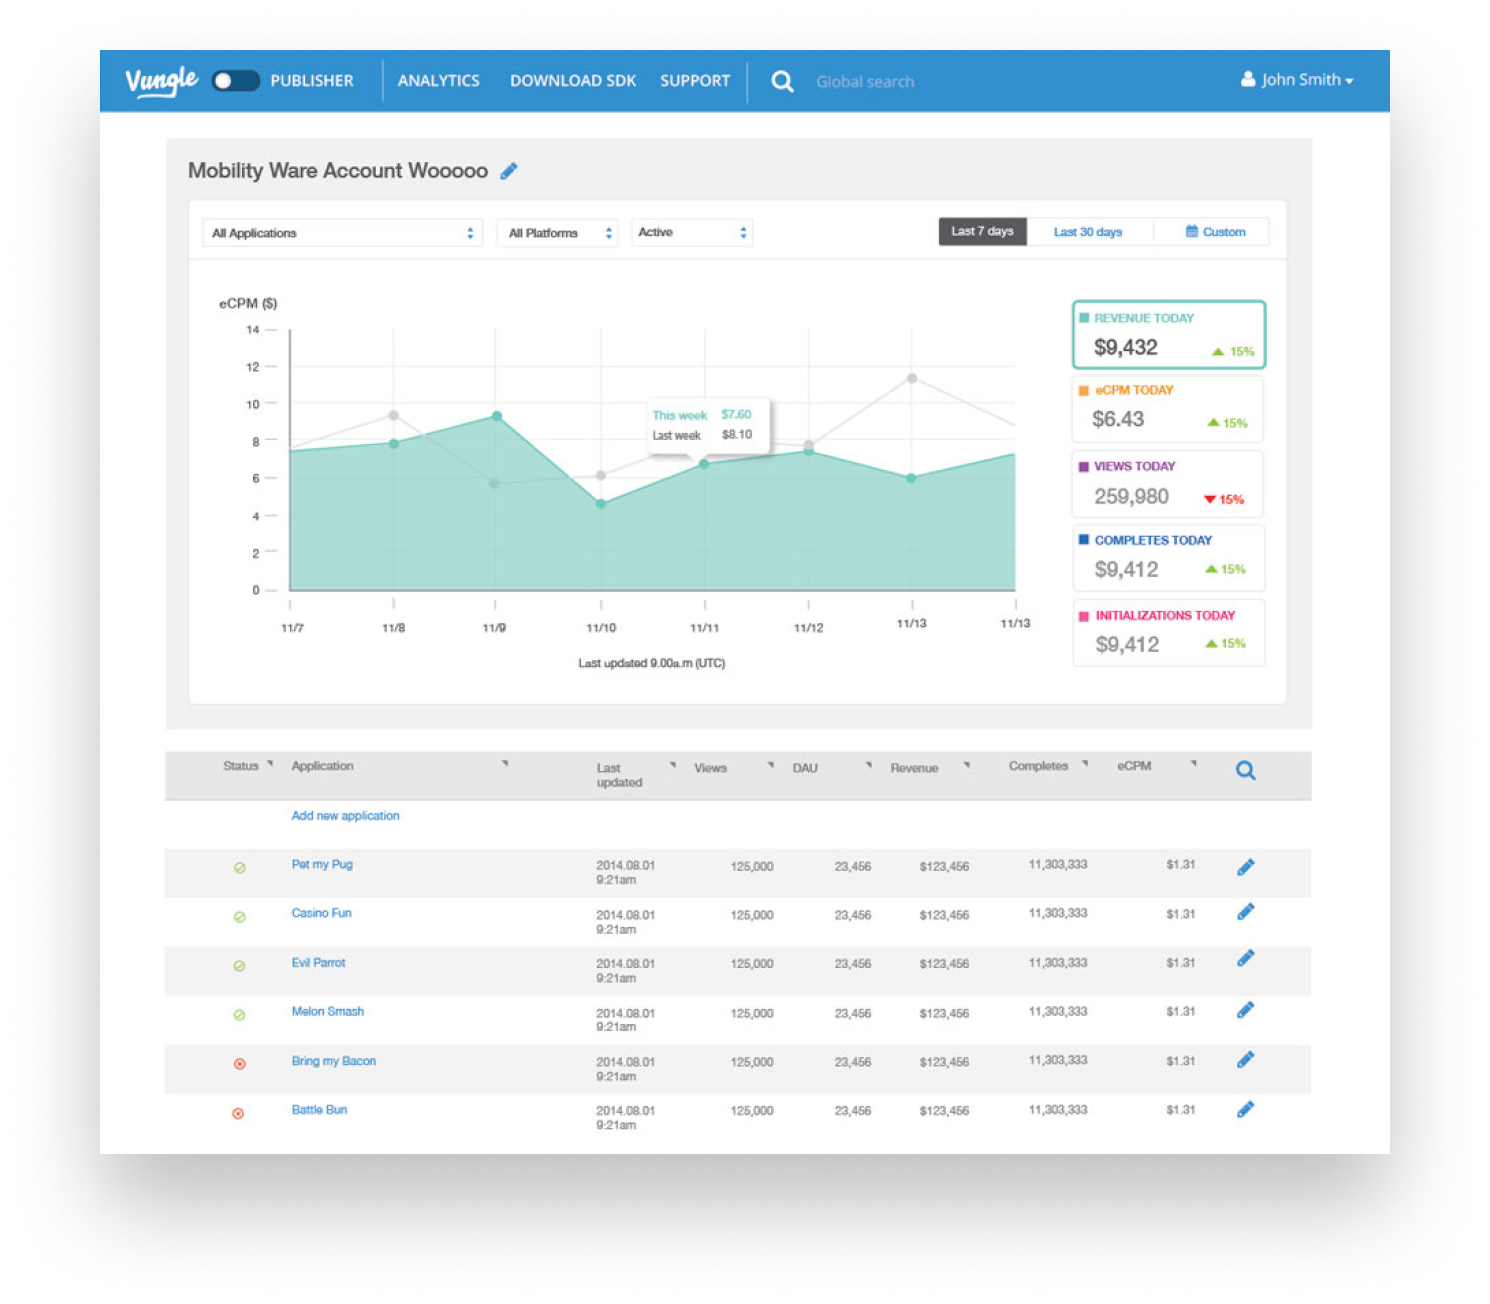Sort table by Completes column arrow

pos(1085,764)
